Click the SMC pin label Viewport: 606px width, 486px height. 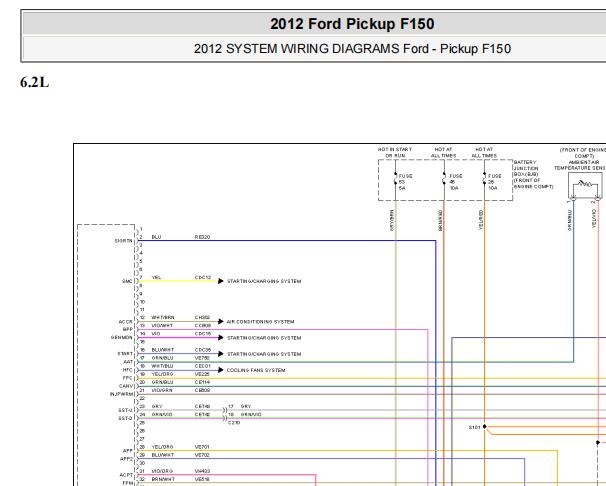click(x=127, y=282)
